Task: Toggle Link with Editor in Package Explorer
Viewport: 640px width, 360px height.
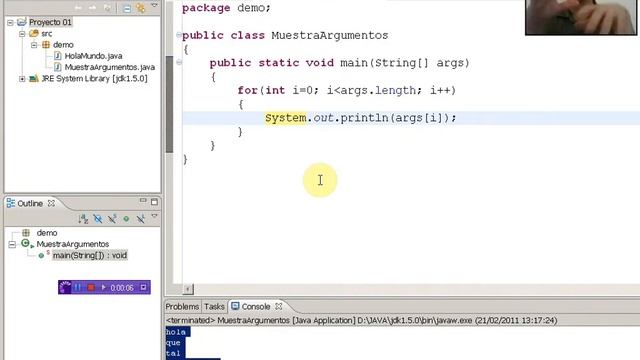Action: [x=141, y=8]
